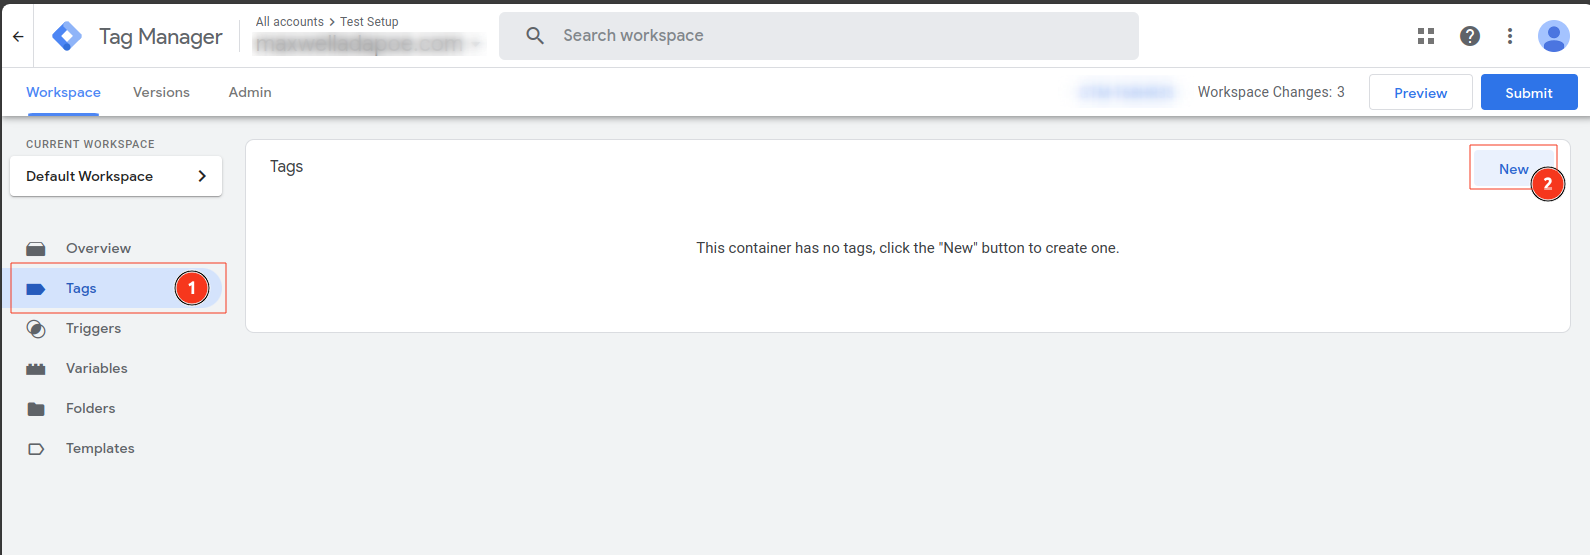This screenshot has width=1590, height=555.
Task: Switch to the Versions tab
Action: (161, 92)
